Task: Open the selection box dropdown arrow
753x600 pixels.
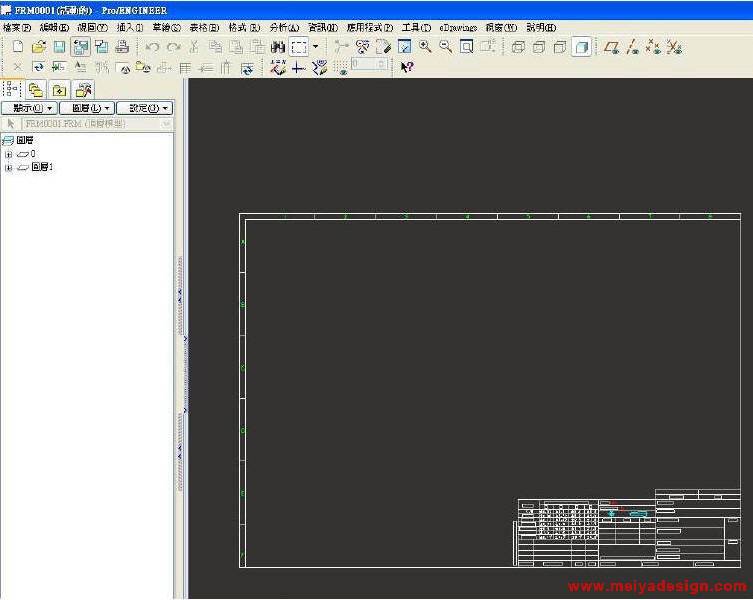Action: click(x=316, y=47)
